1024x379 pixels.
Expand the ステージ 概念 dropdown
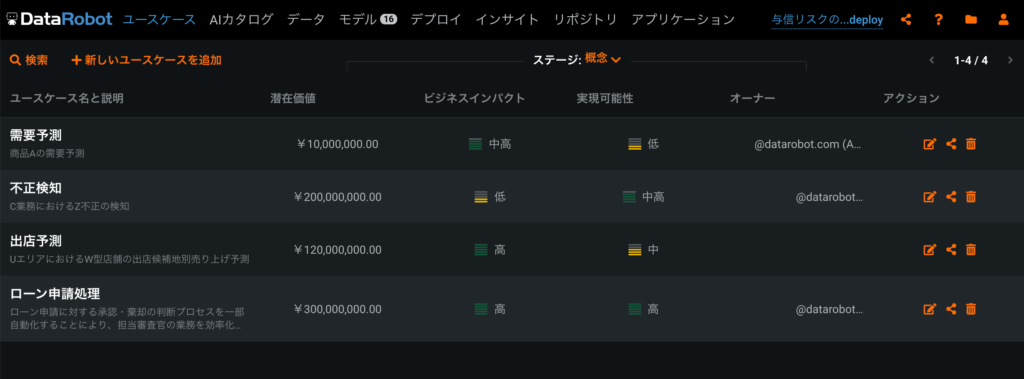pos(602,59)
